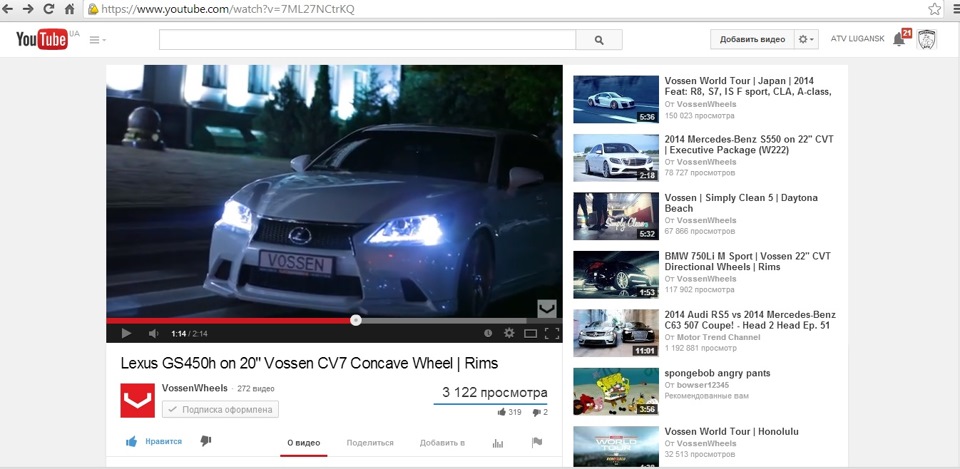Open the VossenWheels channel name link
The width and height of the screenshot is (960, 469).
tap(195, 388)
